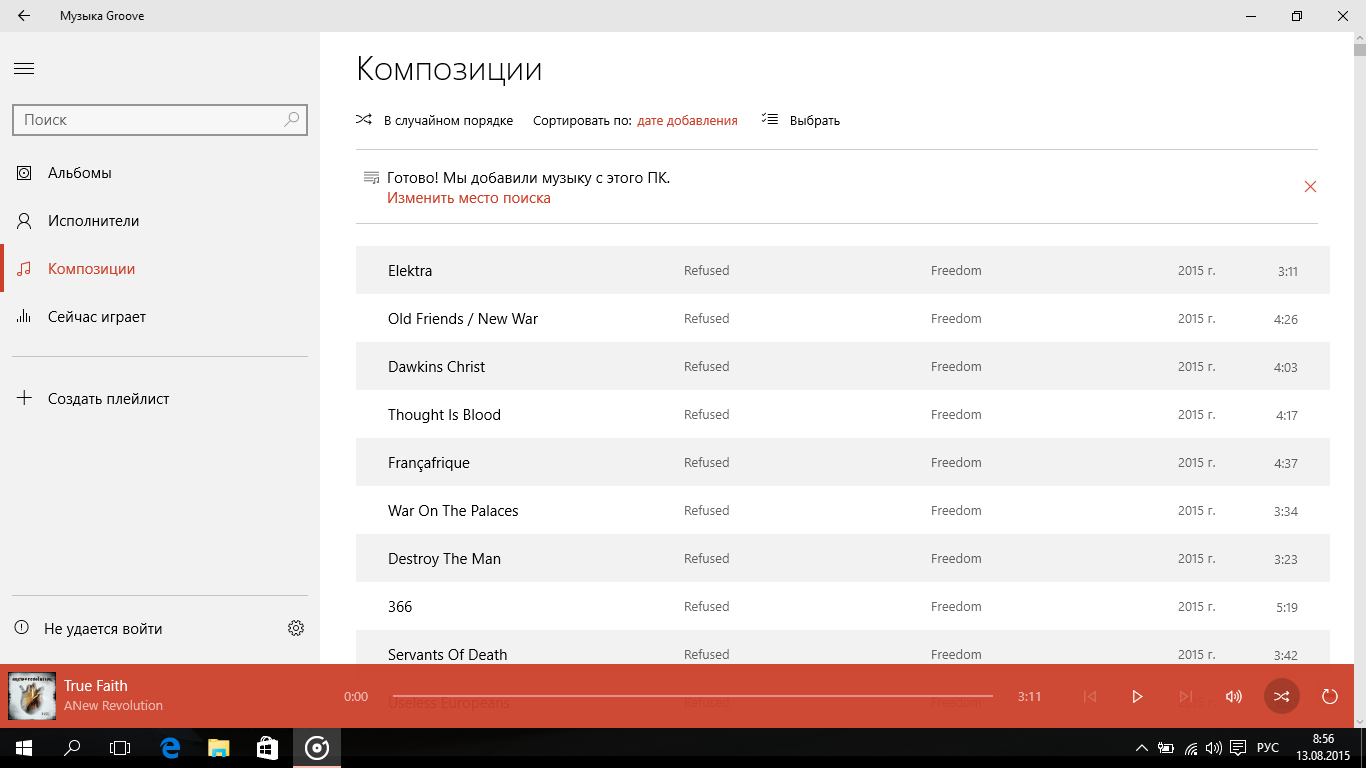The height and width of the screenshot is (768, 1366).
Task: Toggle shuffle in player bar
Action: [1282, 696]
